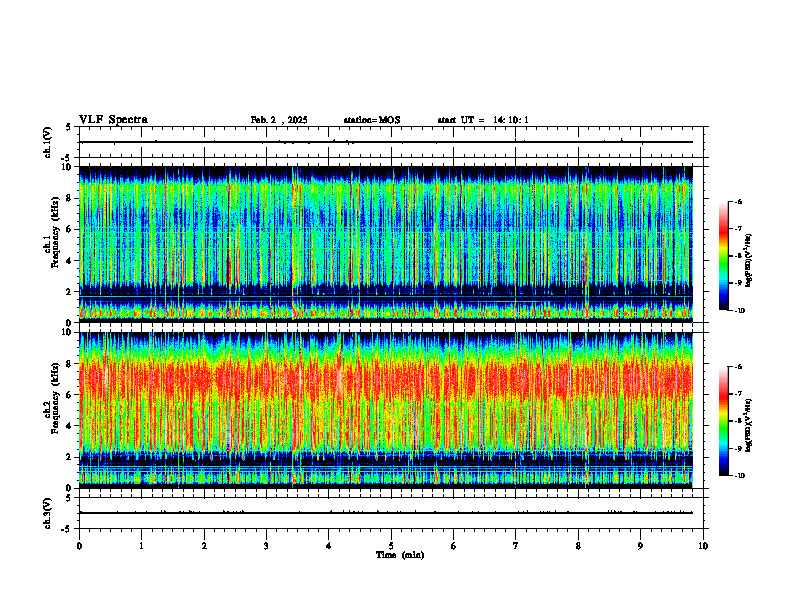Image resolution: width=792 pixels, height=612 pixels.
Task: Click the "-10" label on ch.2 colorbar
Action: pos(739,476)
